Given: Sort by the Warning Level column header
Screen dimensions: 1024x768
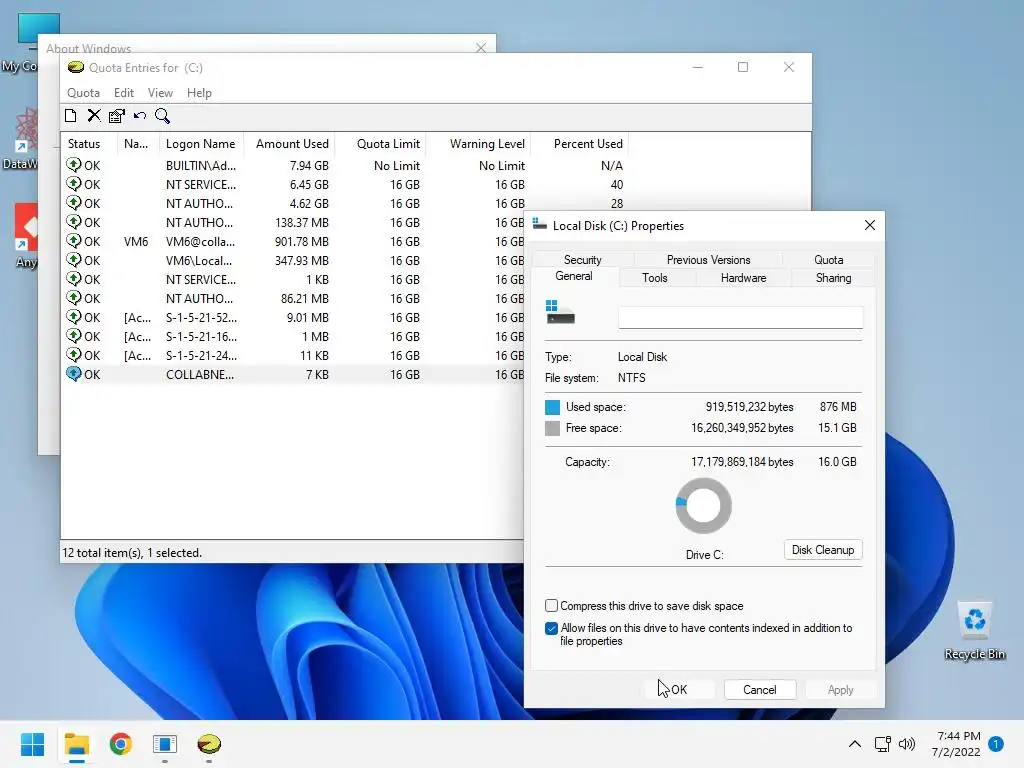Looking at the screenshot, I should [x=479, y=144].
